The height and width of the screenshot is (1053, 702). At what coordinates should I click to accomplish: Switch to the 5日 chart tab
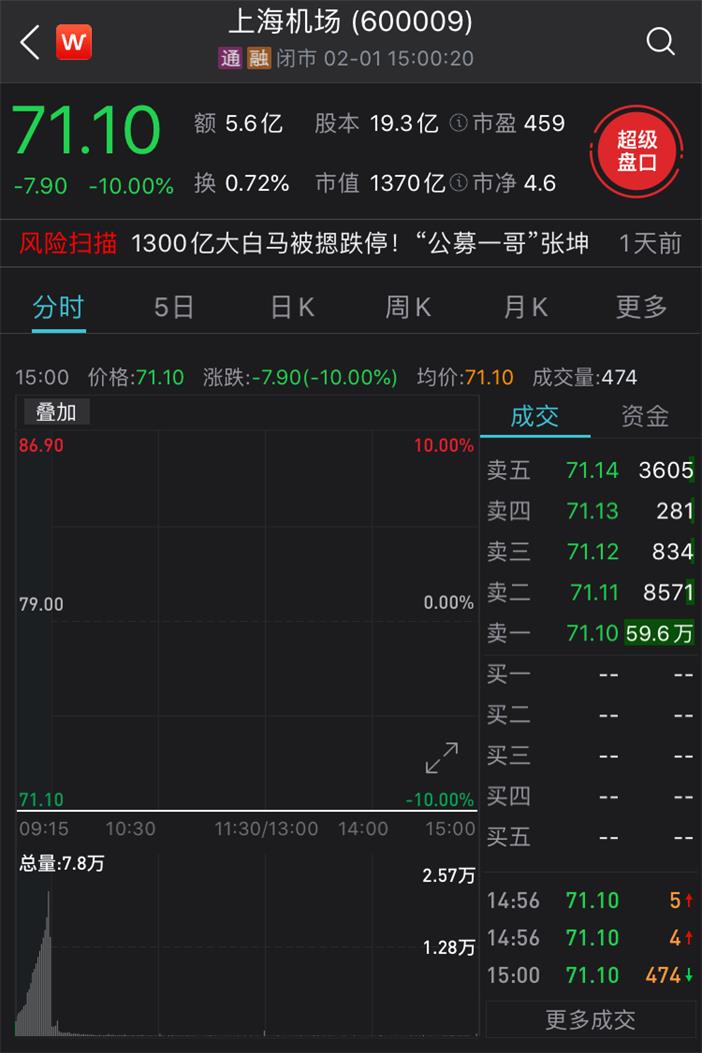pos(174,308)
